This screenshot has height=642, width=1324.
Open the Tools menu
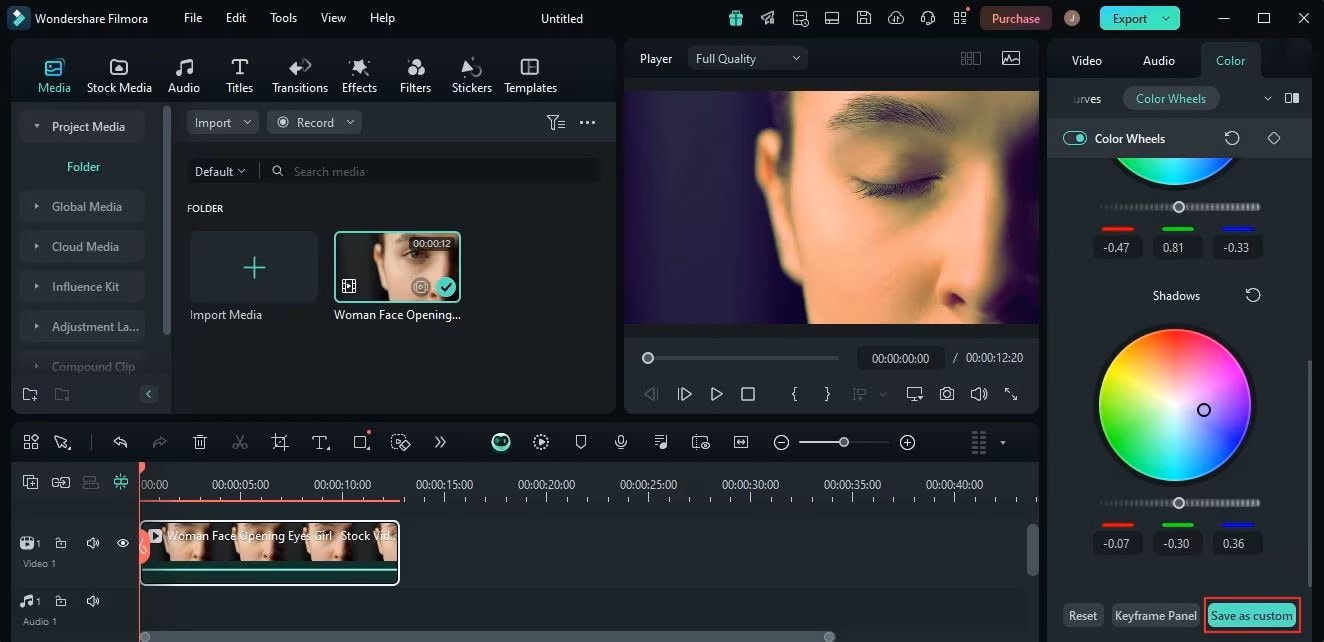283,17
